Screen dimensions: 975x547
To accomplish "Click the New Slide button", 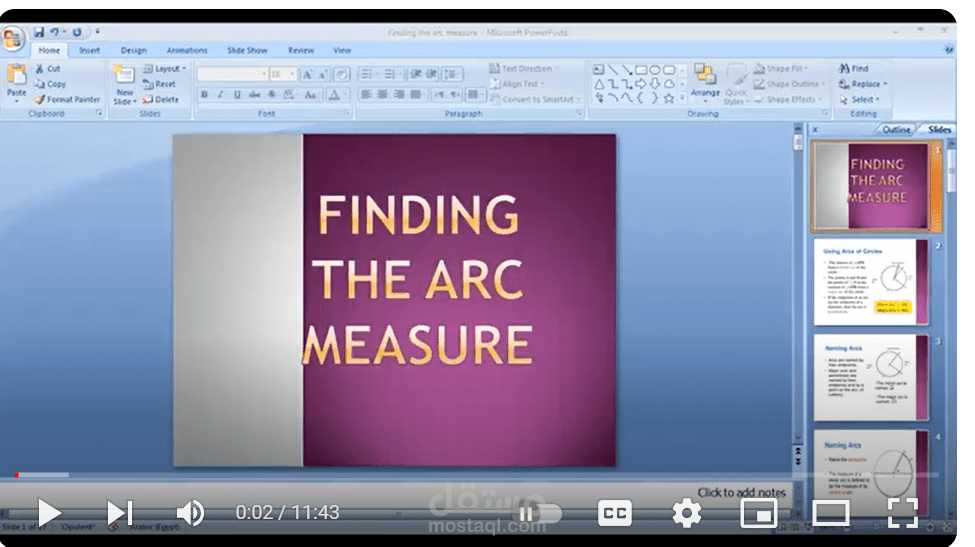I will tap(124, 85).
